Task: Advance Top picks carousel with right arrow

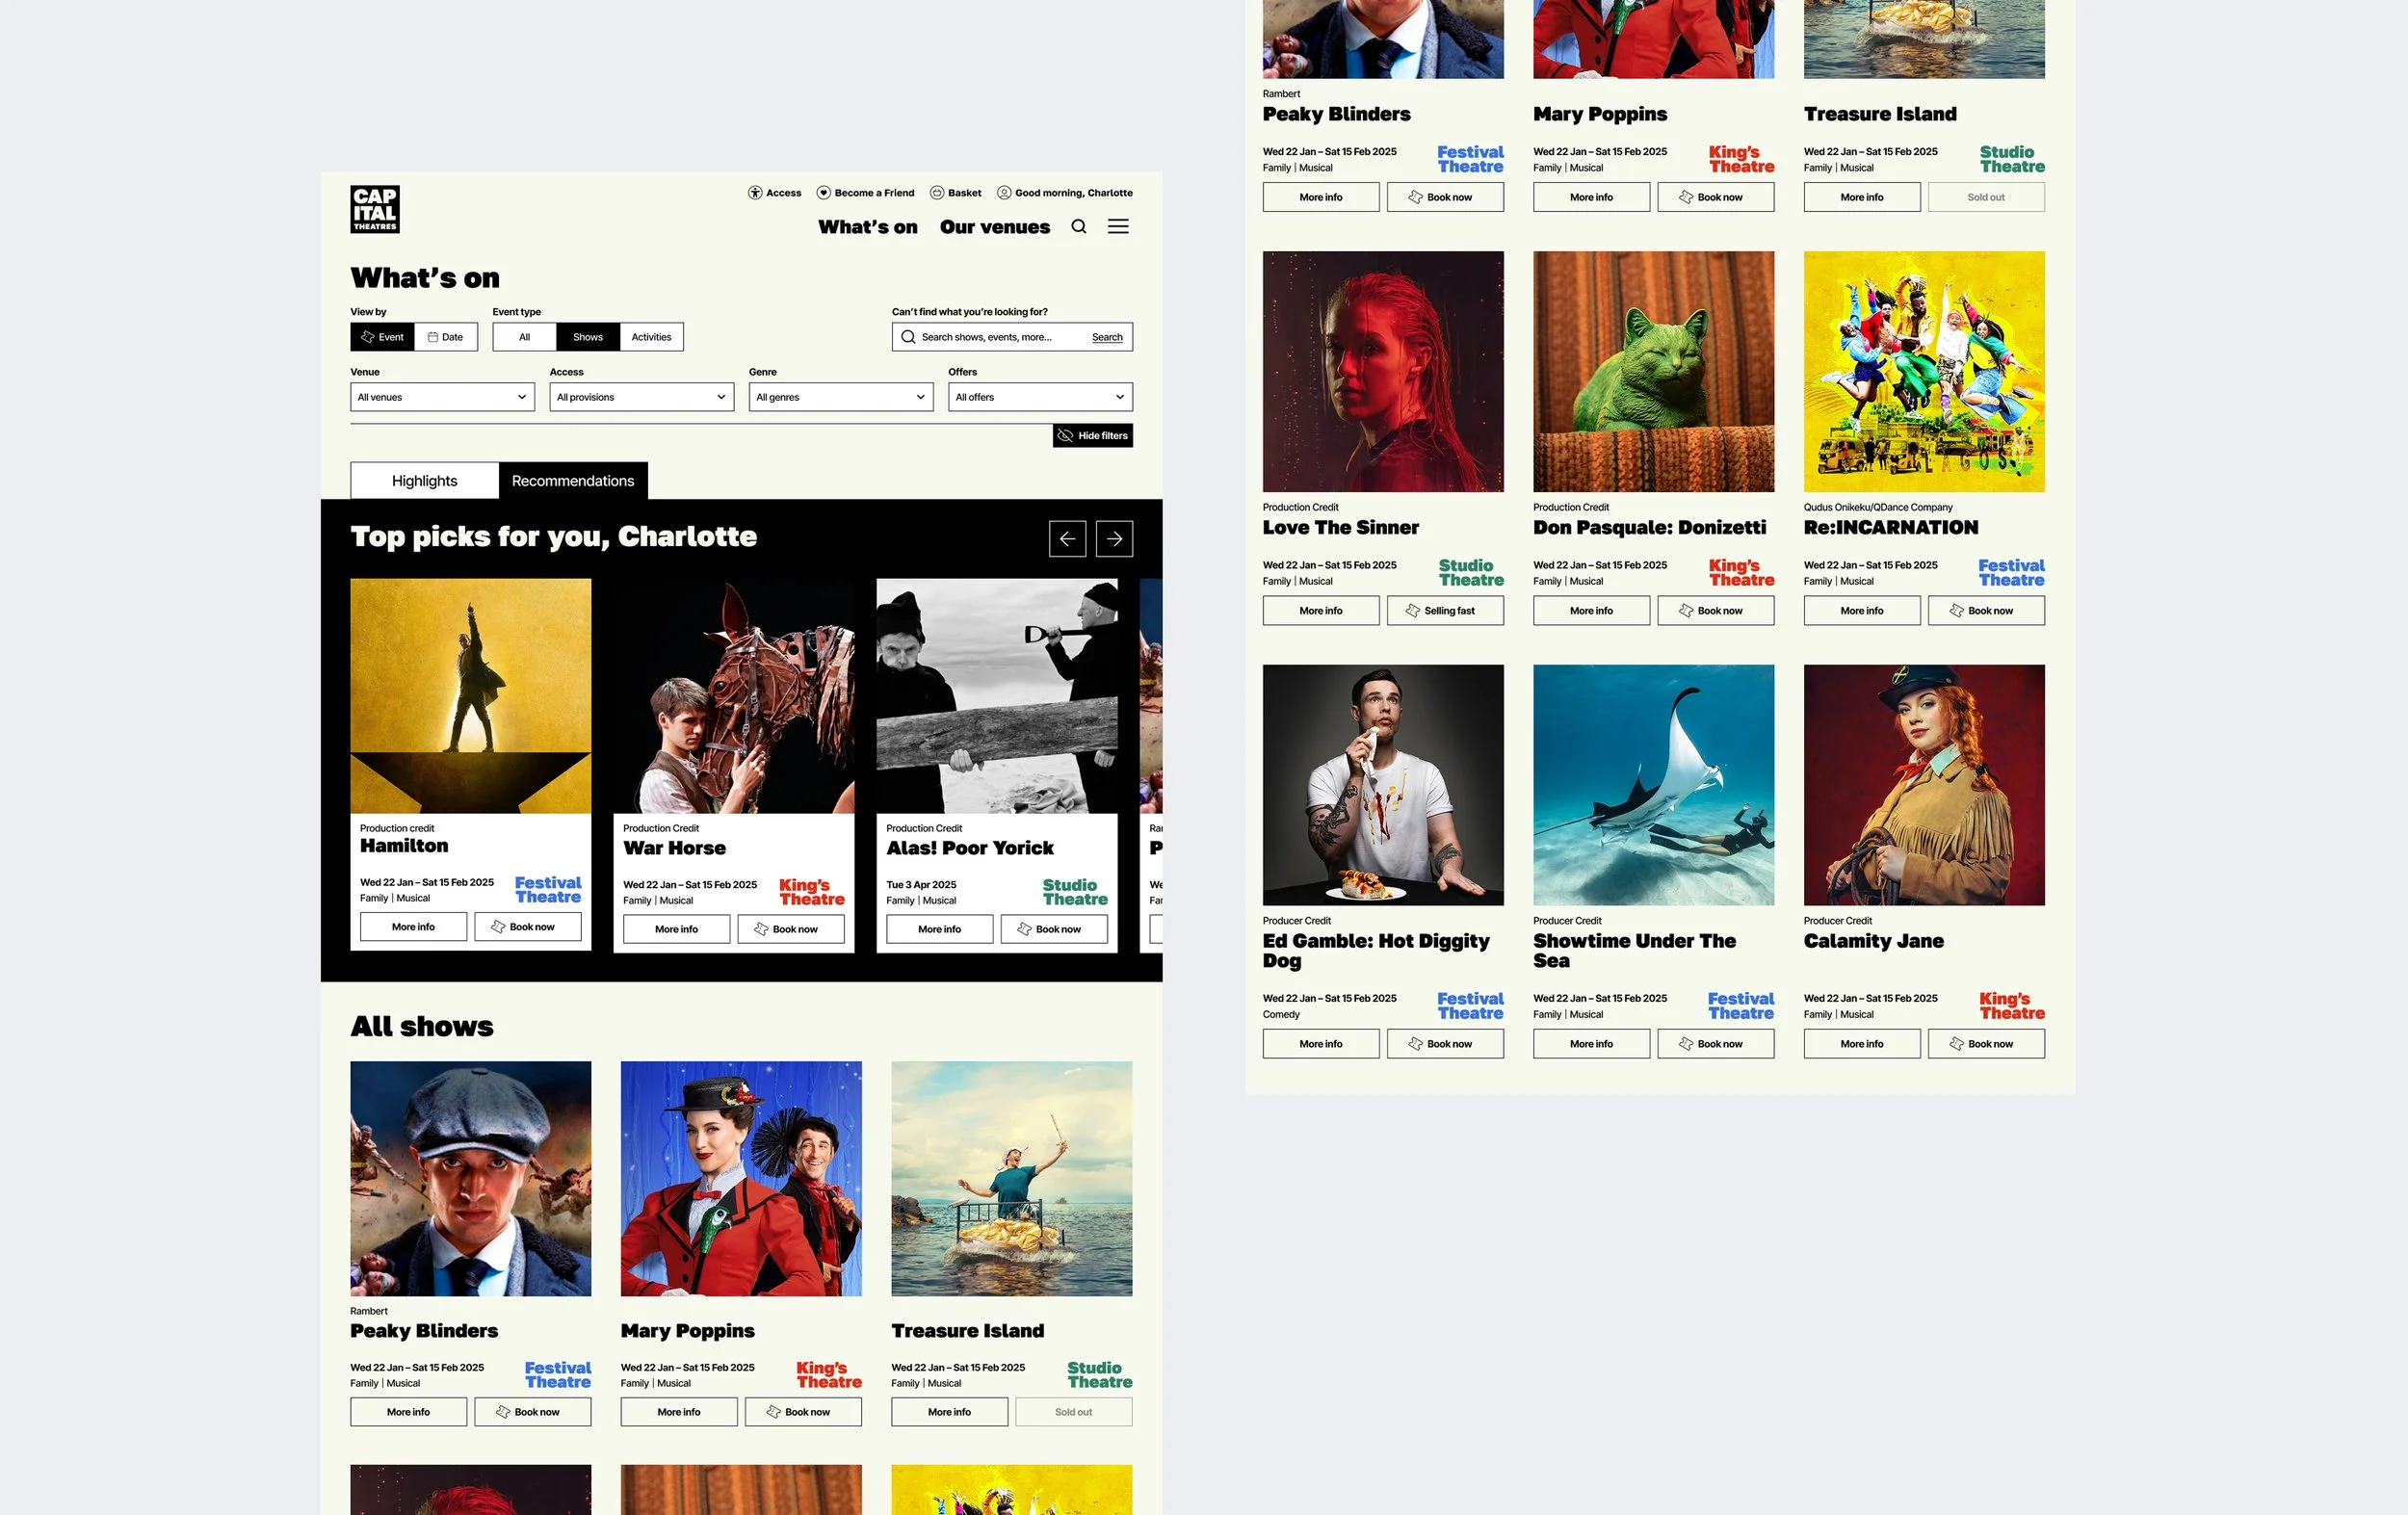Action: pyautogui.click(x=1114, y=538)
